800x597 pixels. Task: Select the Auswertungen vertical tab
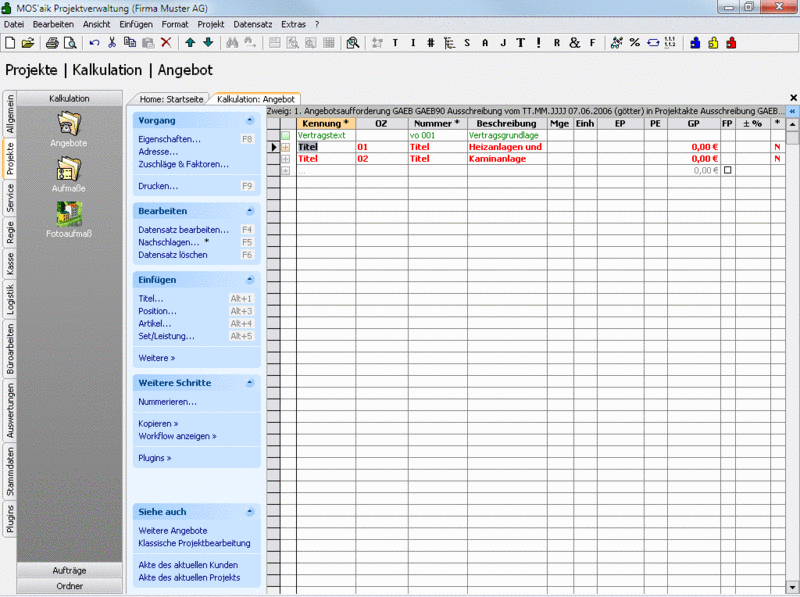tap(10, 411)
